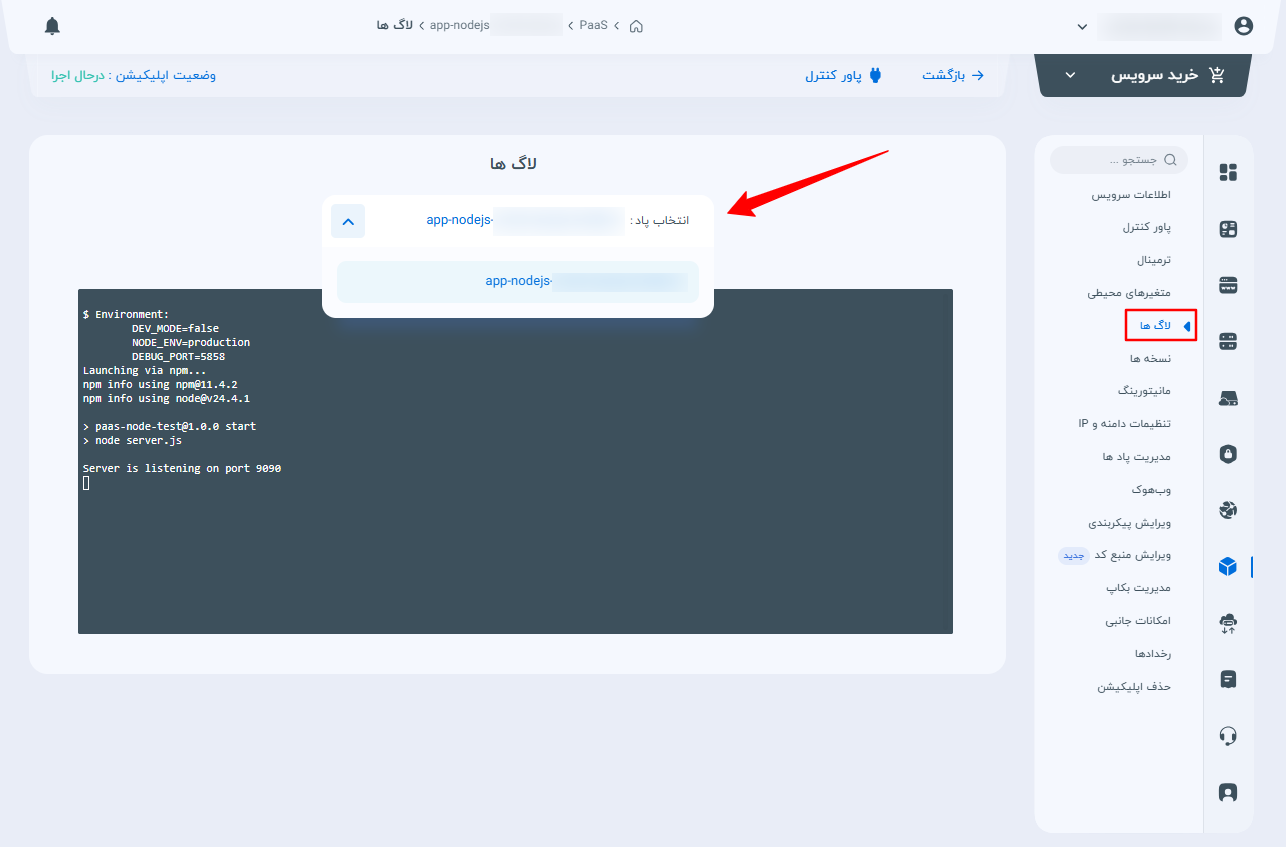Image resolution: width=1286 pixels, height=847 pixels.
Task: Open the cloud transfer sidebar icon
Action: pos(1228,623)
